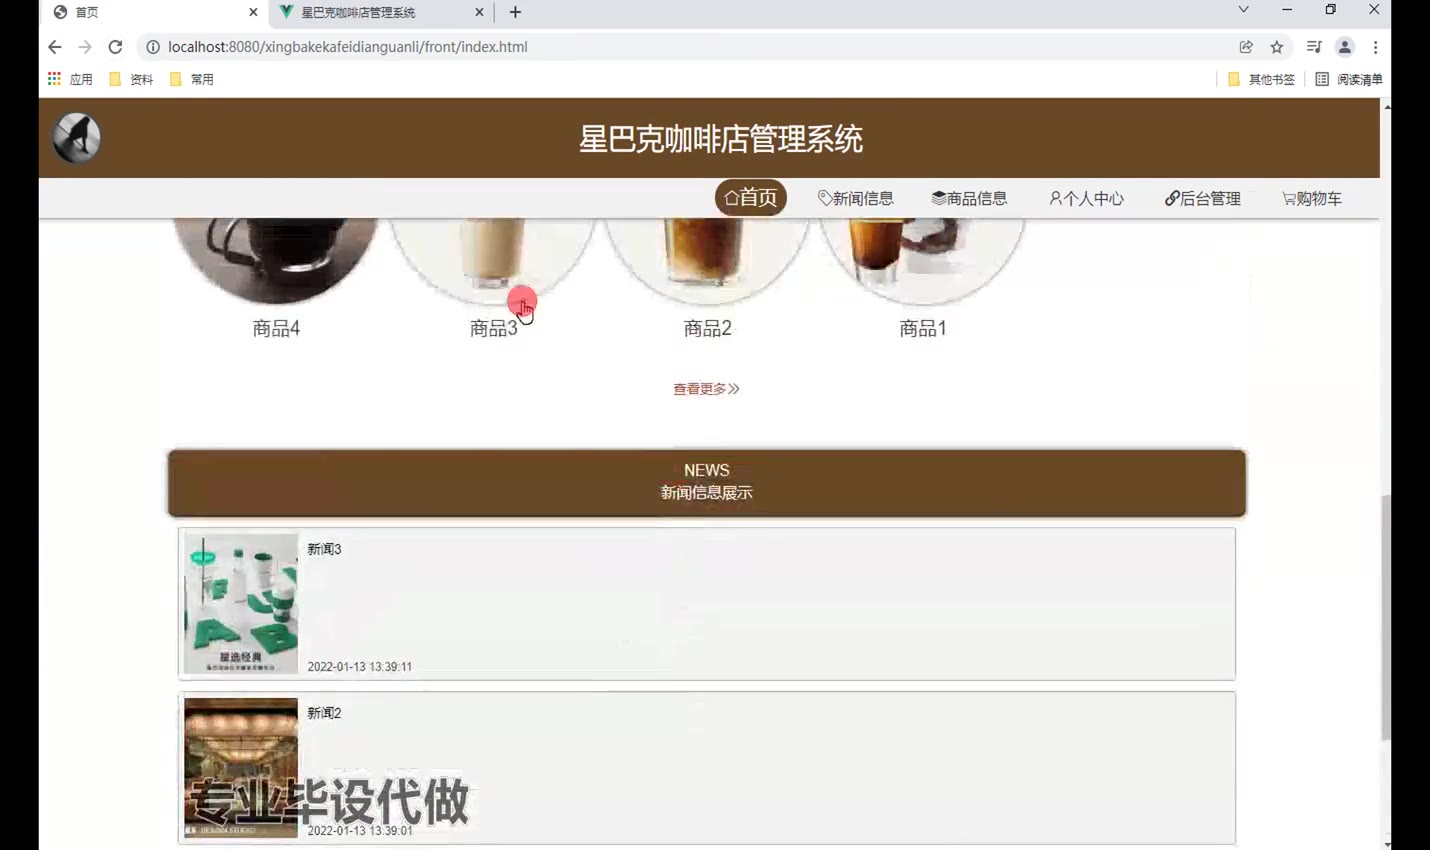Click the browser forward arrow
This screenshot has width=1430, height=850.
click(x=85, y=47)
